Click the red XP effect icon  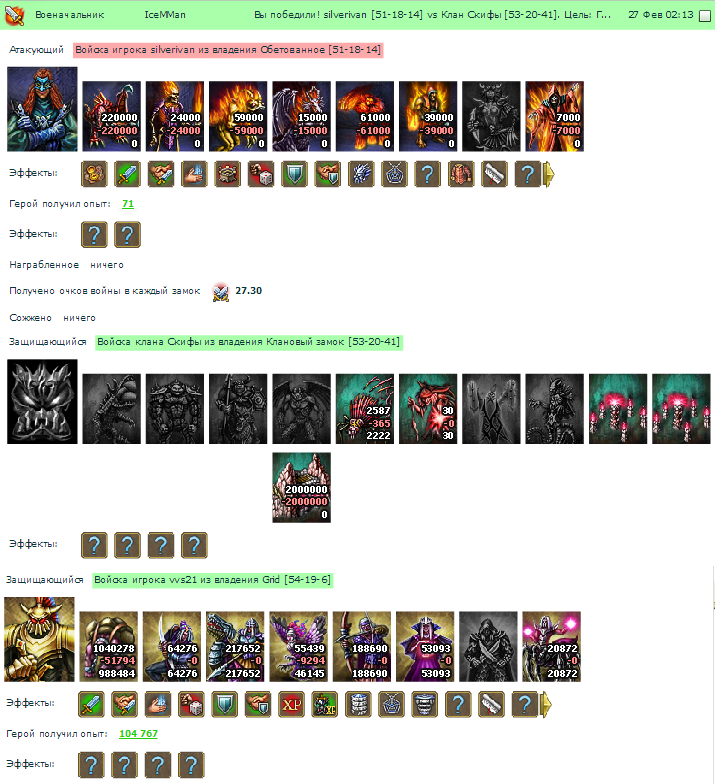292,704
